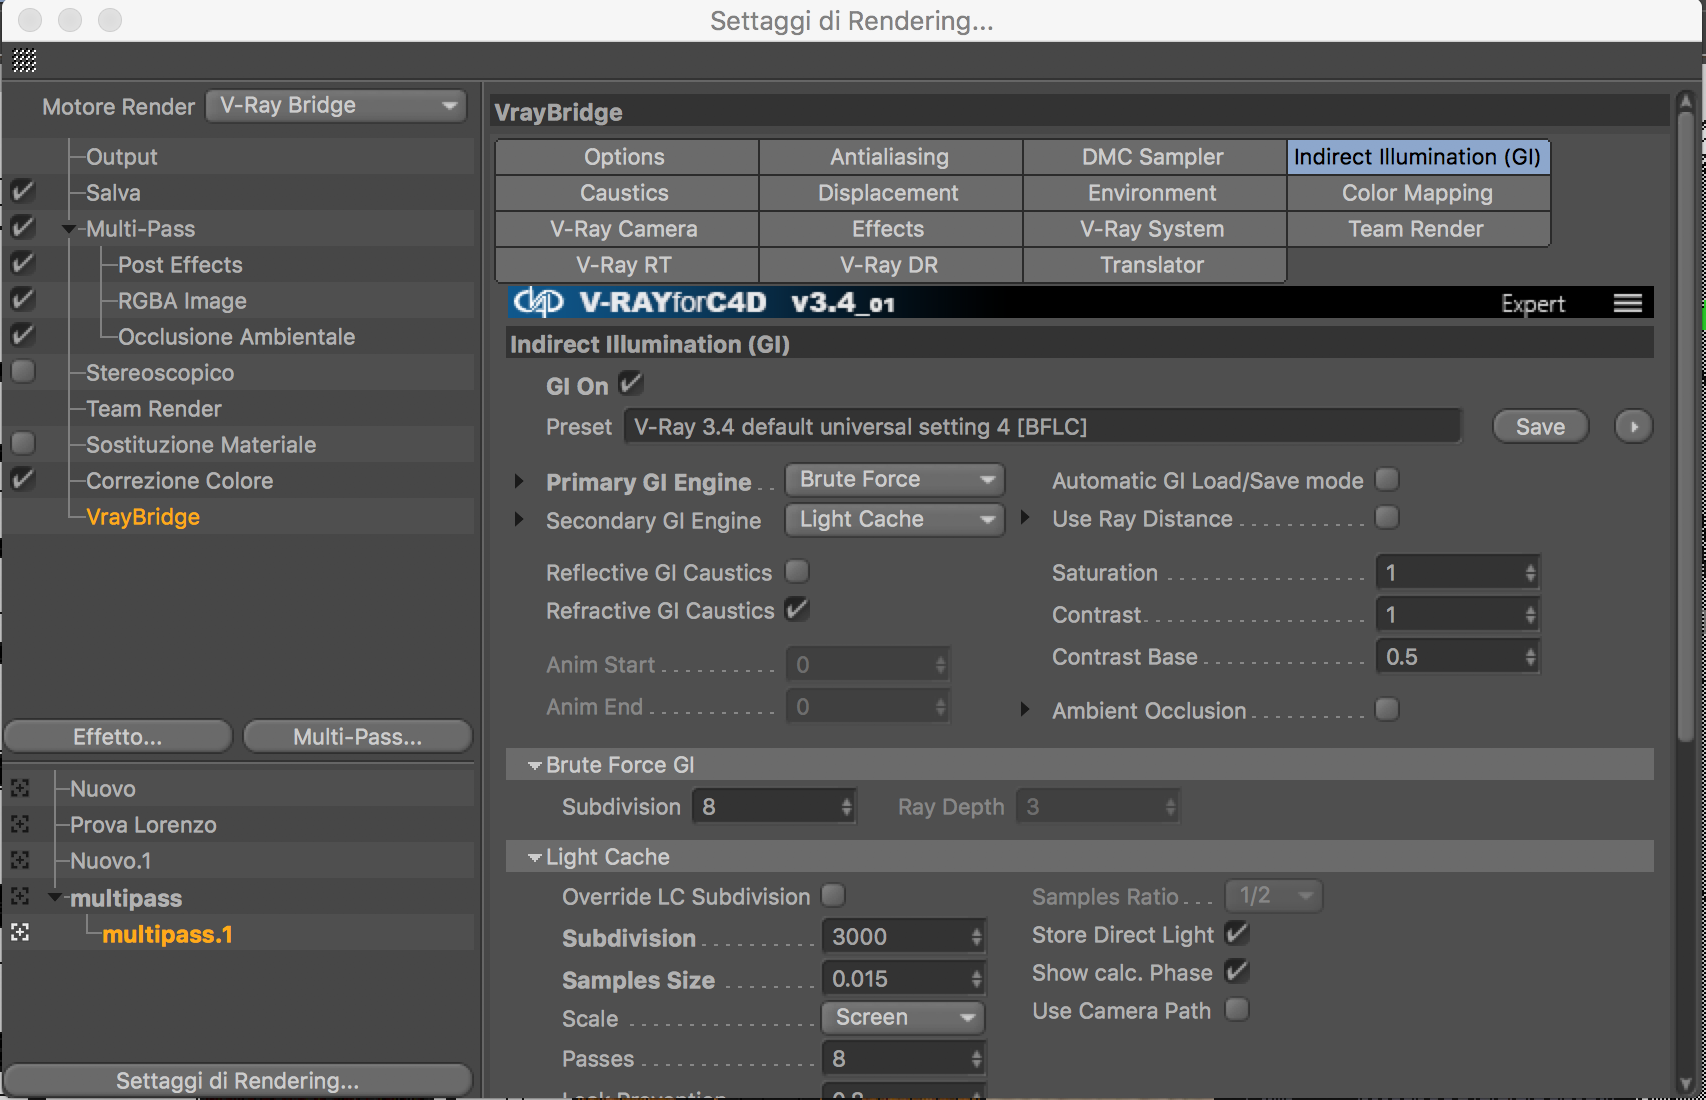The width and height of the screenshot is (1706, 1100).
Task: Click the Effetto... button
Action: pyautogui.click(x=118, y=737)
